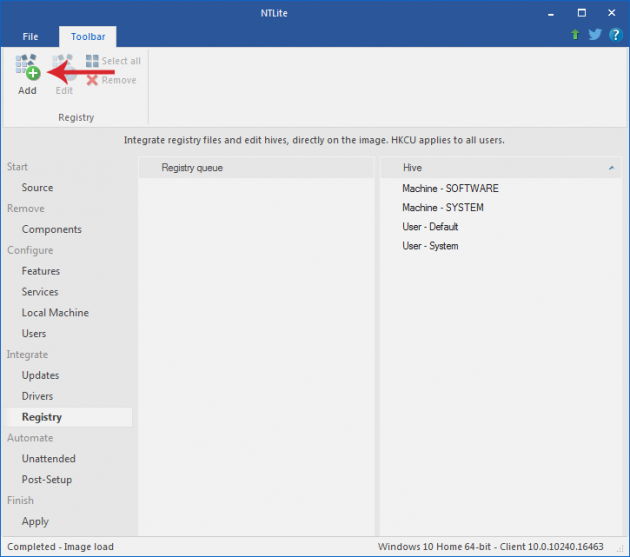Click the green upload arrow icon
Viewport: 630px width, 557px height.
coord(575,35)
